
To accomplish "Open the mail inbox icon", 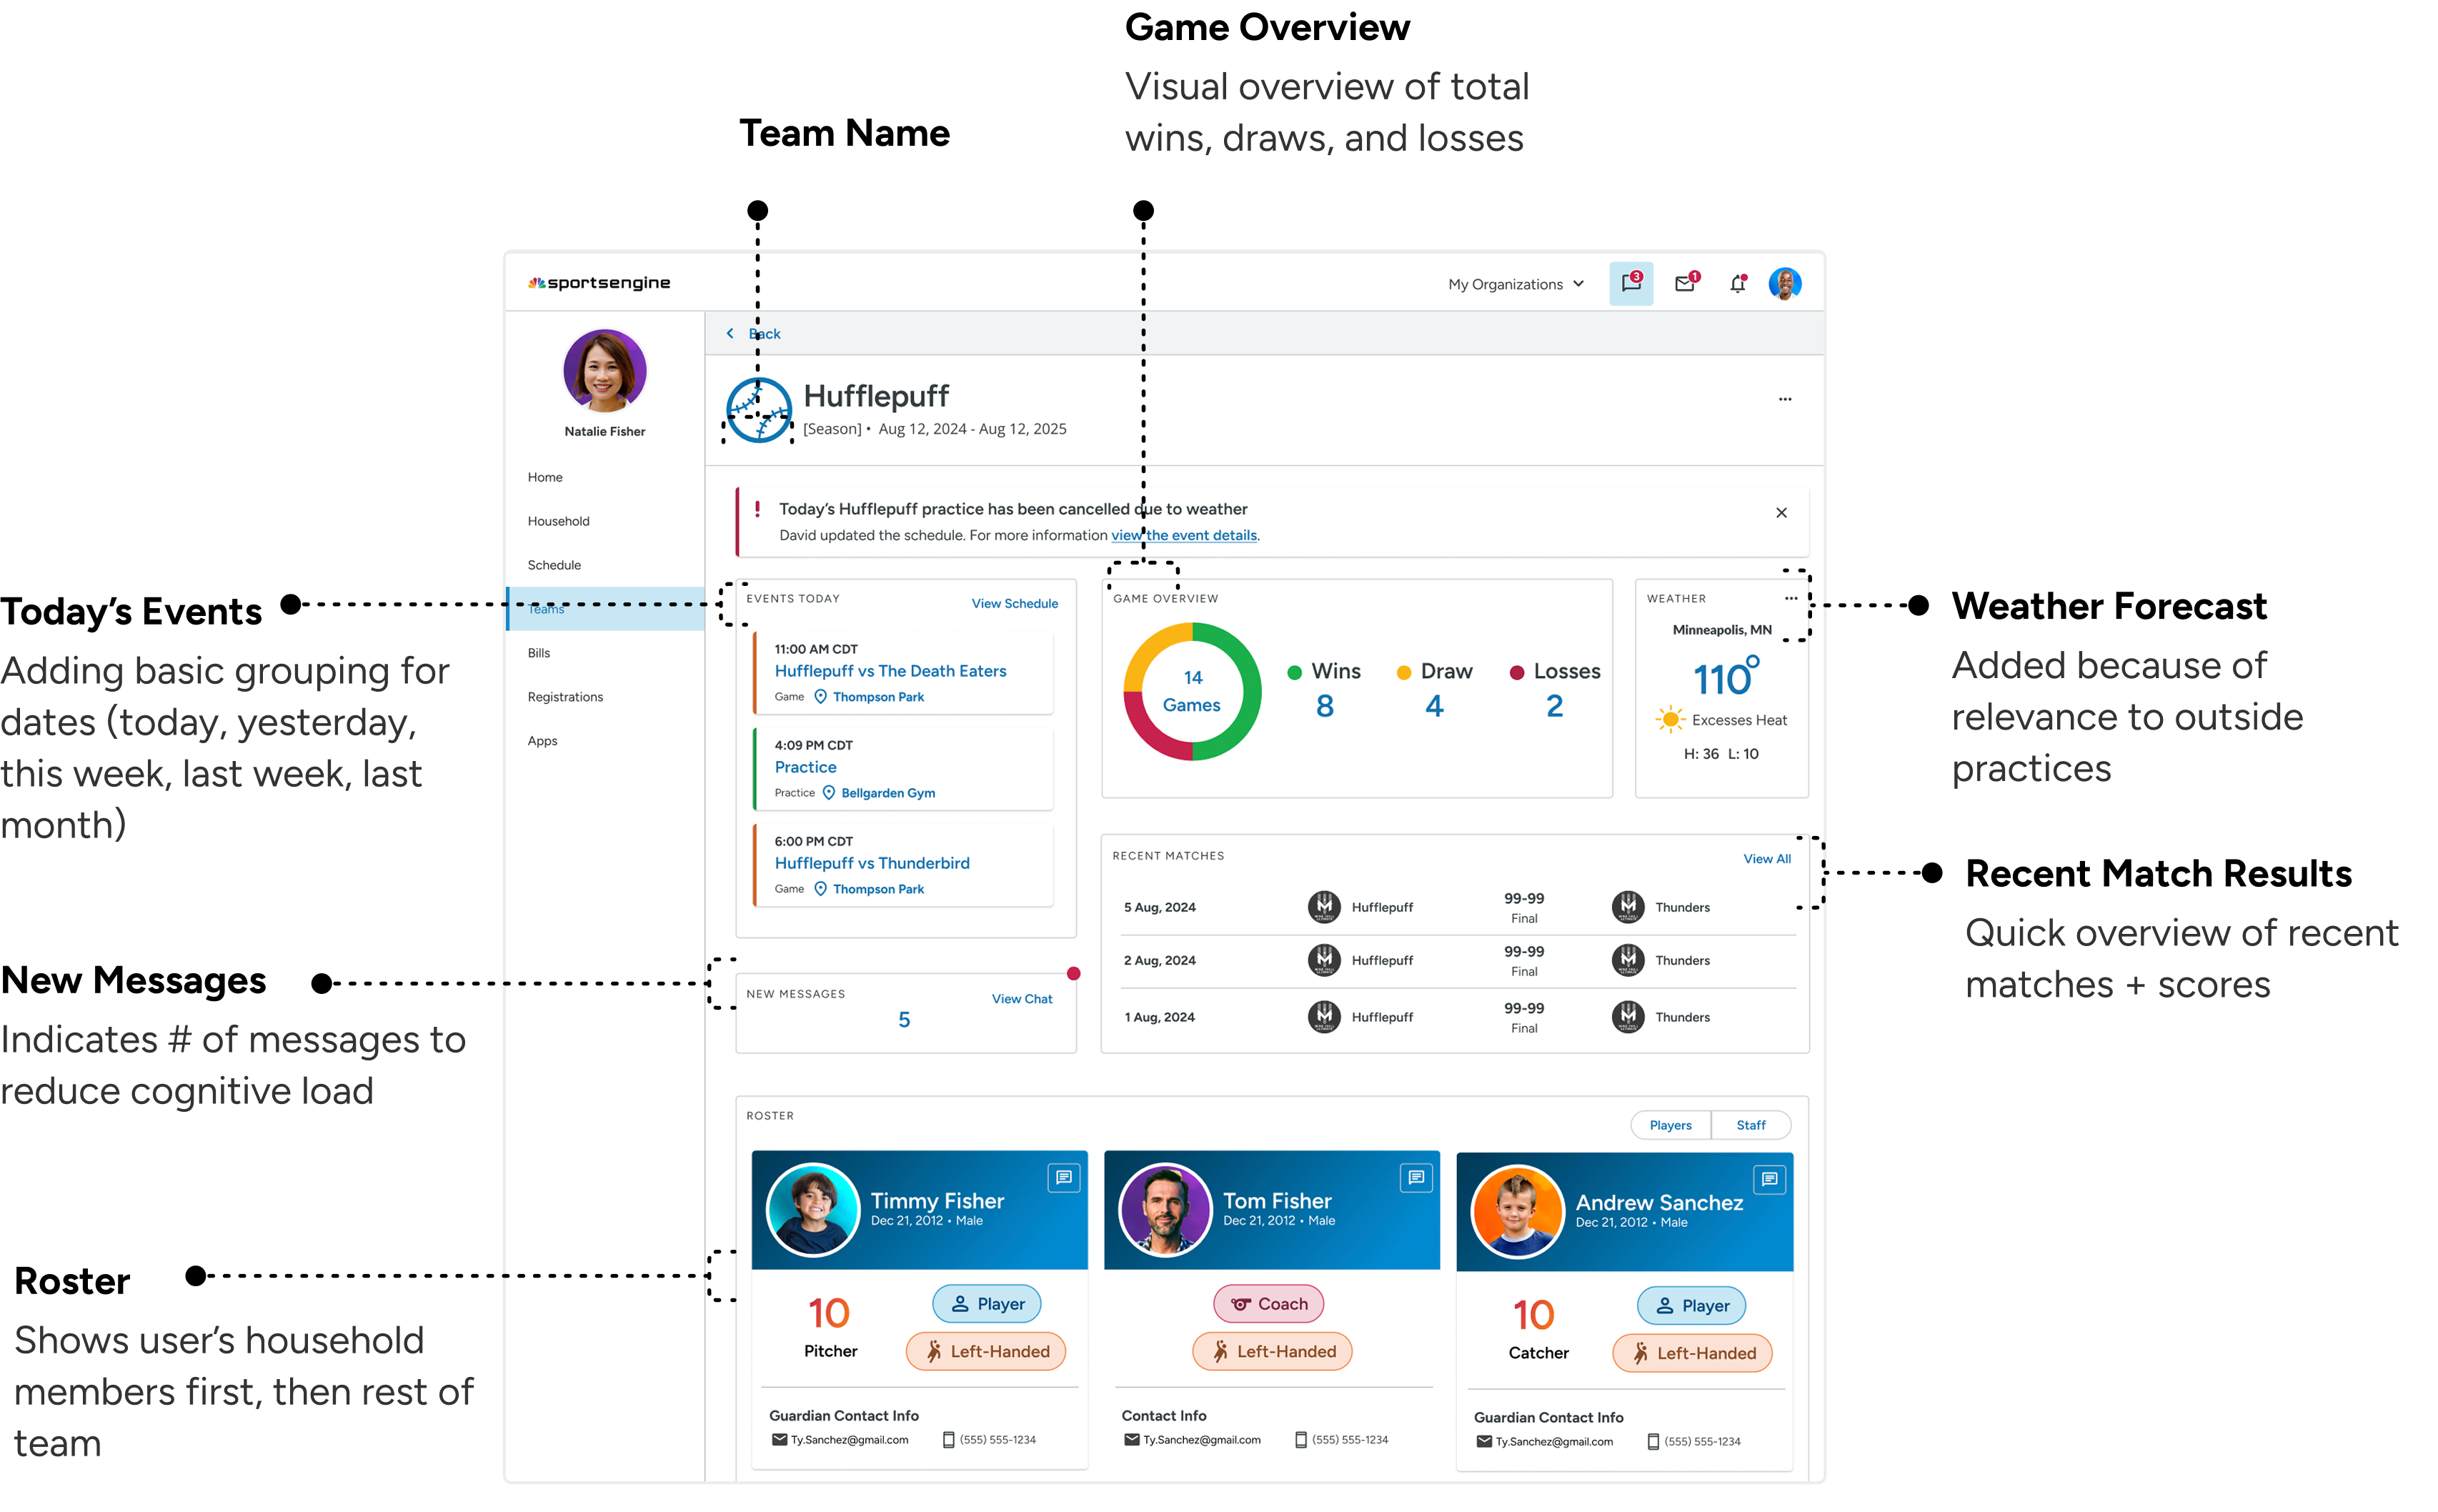I will click(x=1685, y=283).
